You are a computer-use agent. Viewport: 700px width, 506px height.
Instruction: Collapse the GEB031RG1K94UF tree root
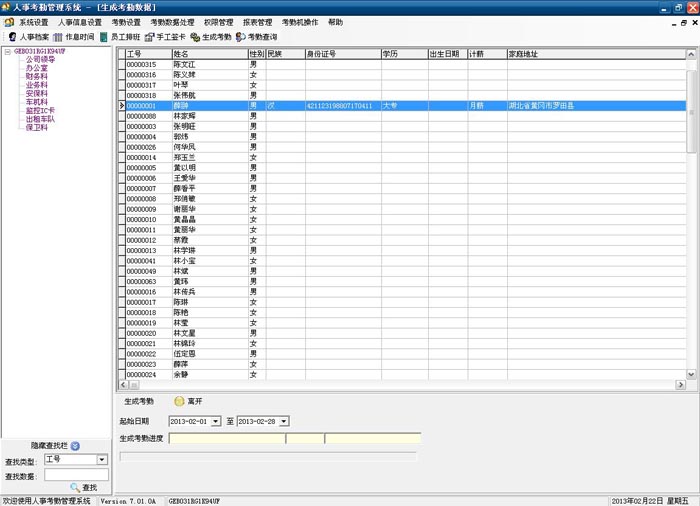coord(8,51)
